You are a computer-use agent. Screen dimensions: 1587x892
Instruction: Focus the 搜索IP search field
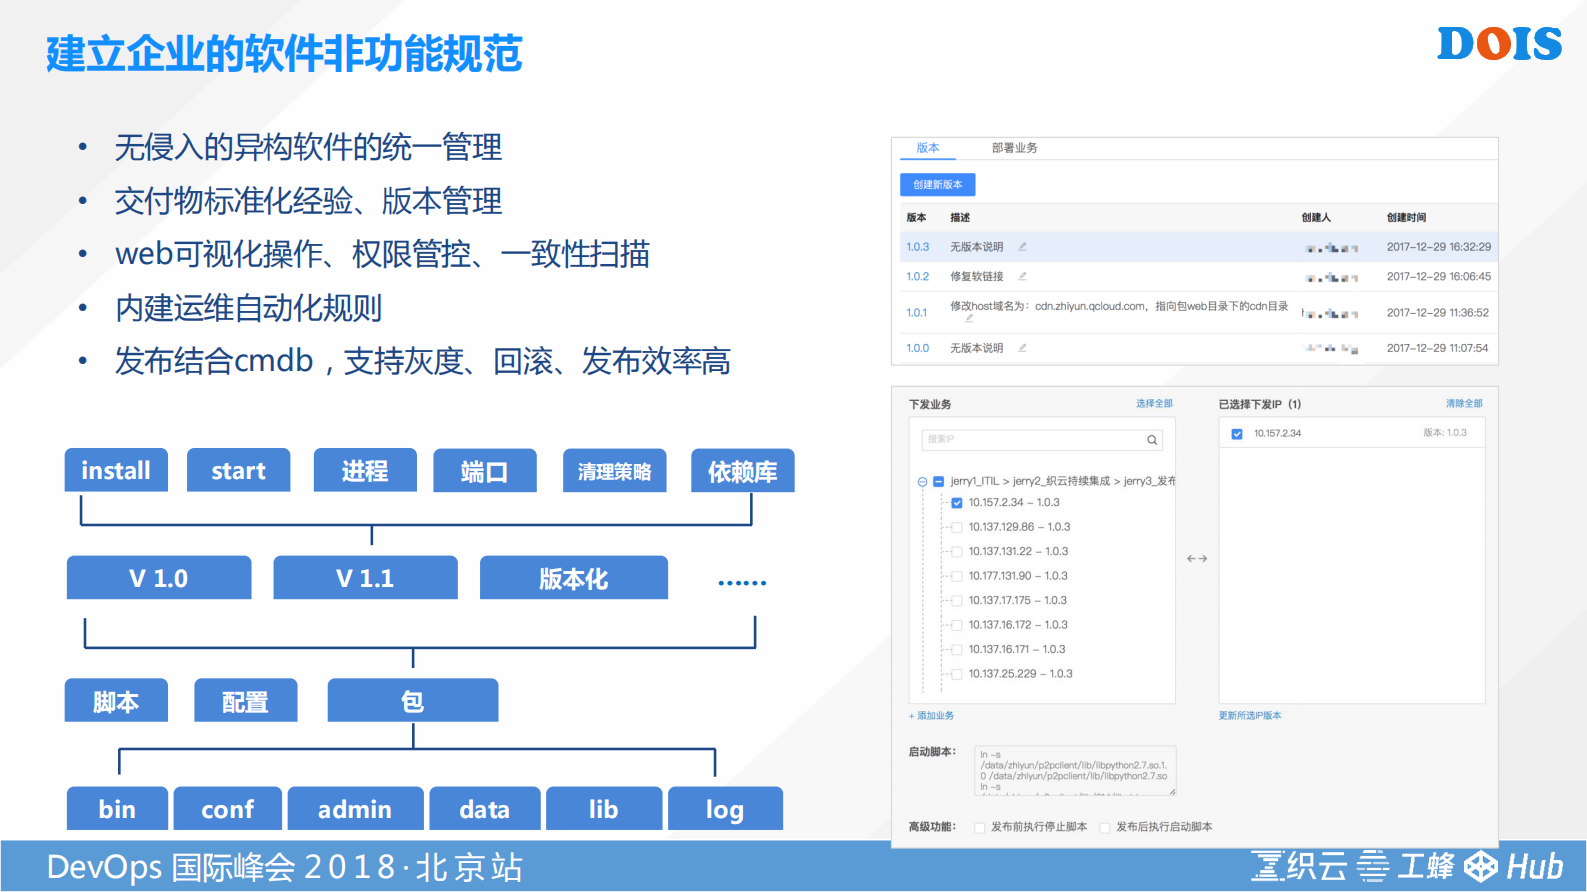click(1041, 440)
